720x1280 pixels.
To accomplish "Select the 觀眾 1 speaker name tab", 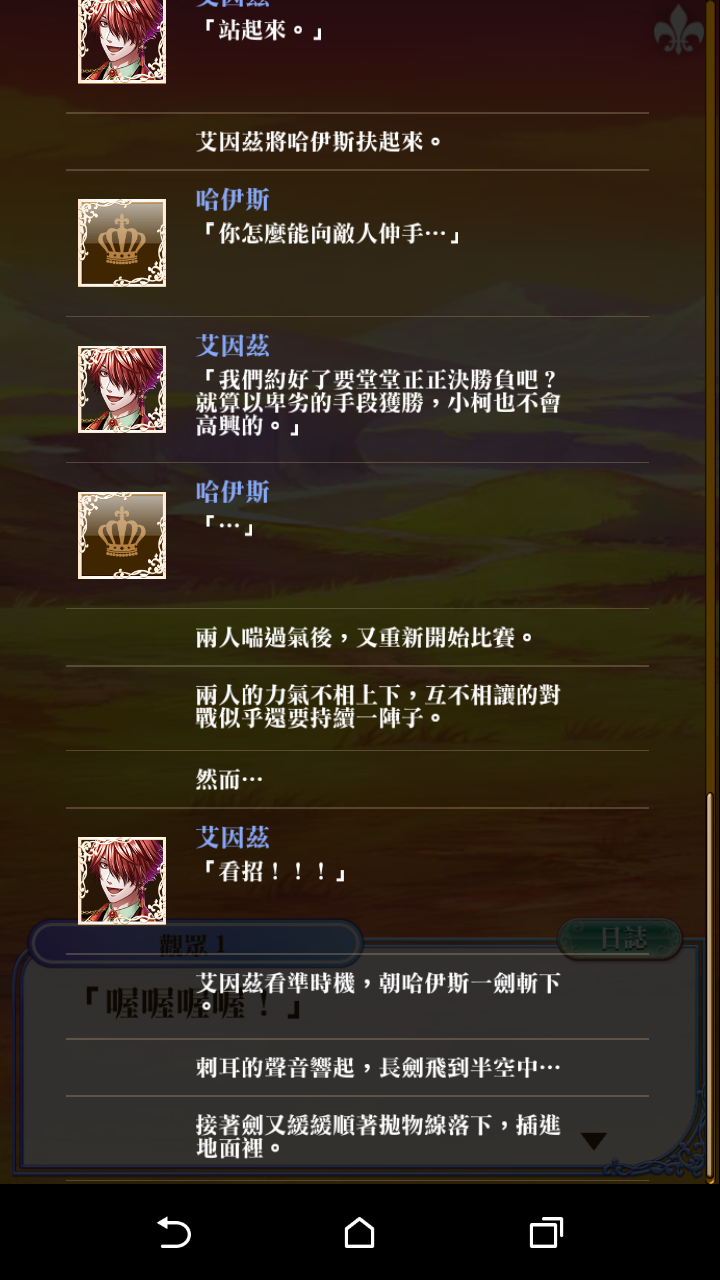I will coord(196,944).
